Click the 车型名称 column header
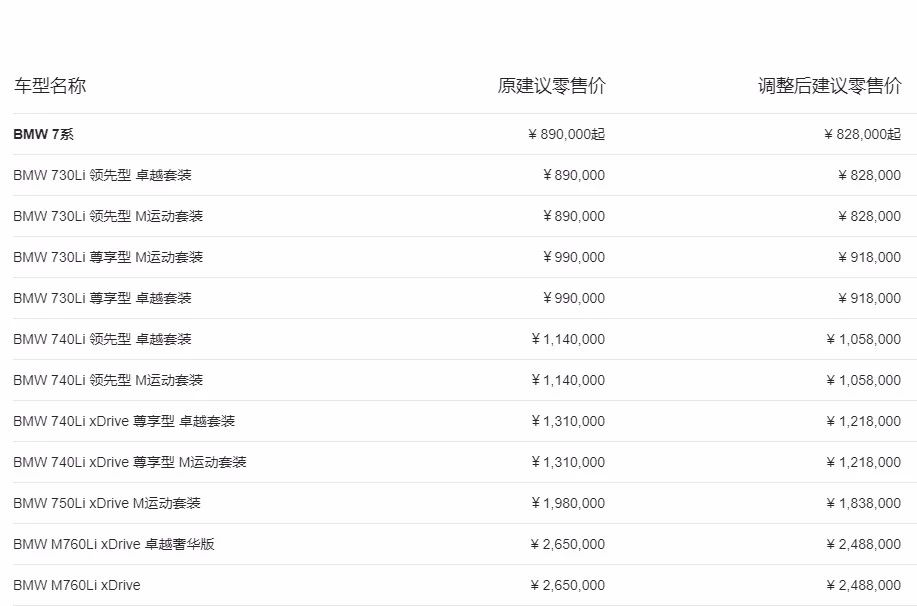This screenshot has width=917, height=606. [50, 86]
